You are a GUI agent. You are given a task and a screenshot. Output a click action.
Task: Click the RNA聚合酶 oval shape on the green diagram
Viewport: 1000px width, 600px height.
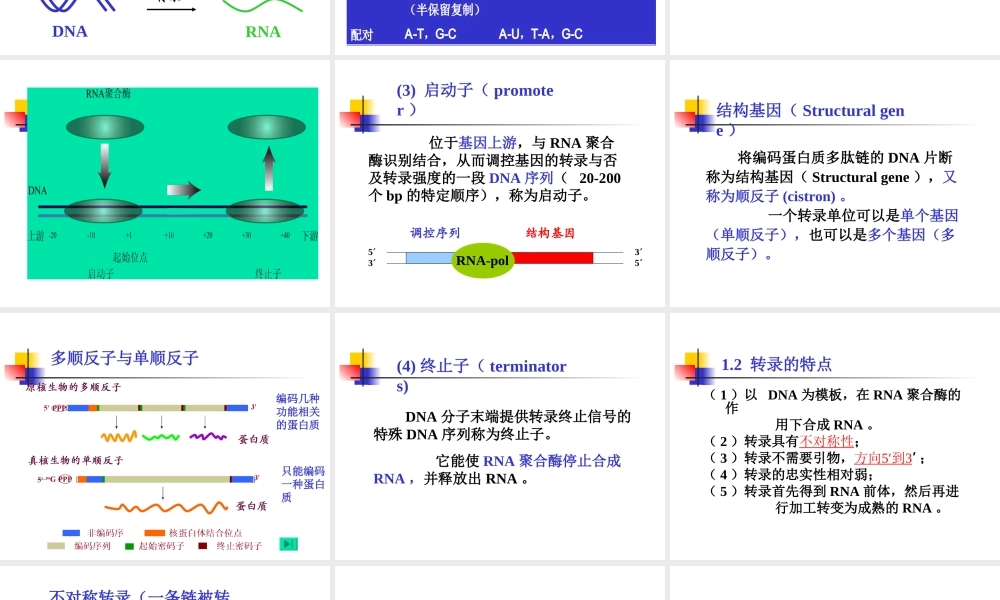point(106,128)
